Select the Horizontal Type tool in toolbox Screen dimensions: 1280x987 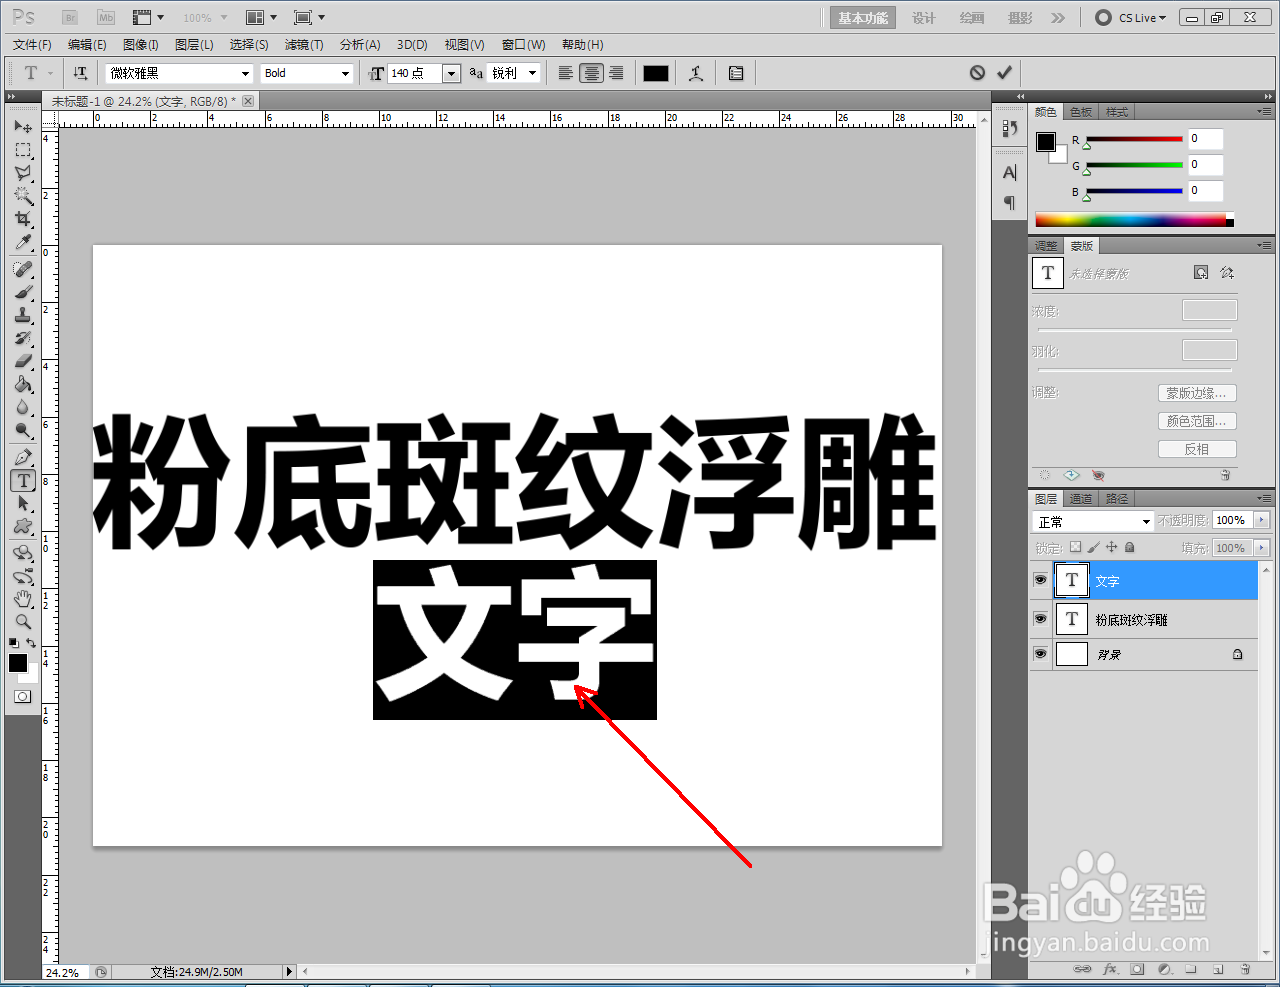[24, 481]
